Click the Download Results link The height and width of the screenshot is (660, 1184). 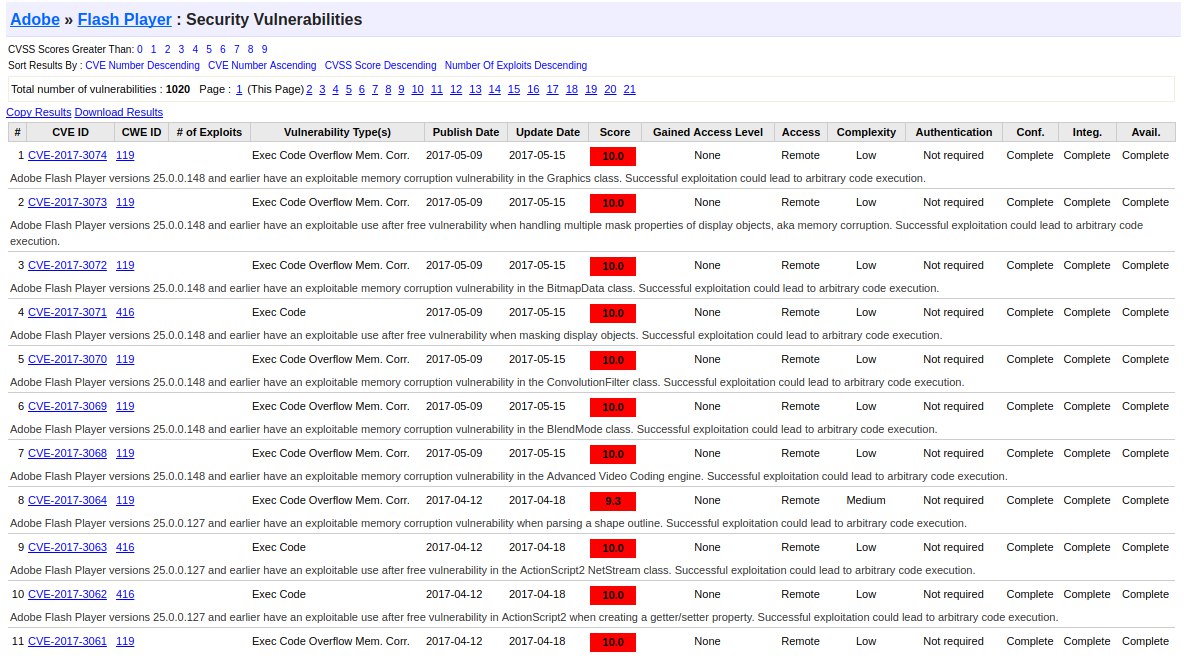119,112
